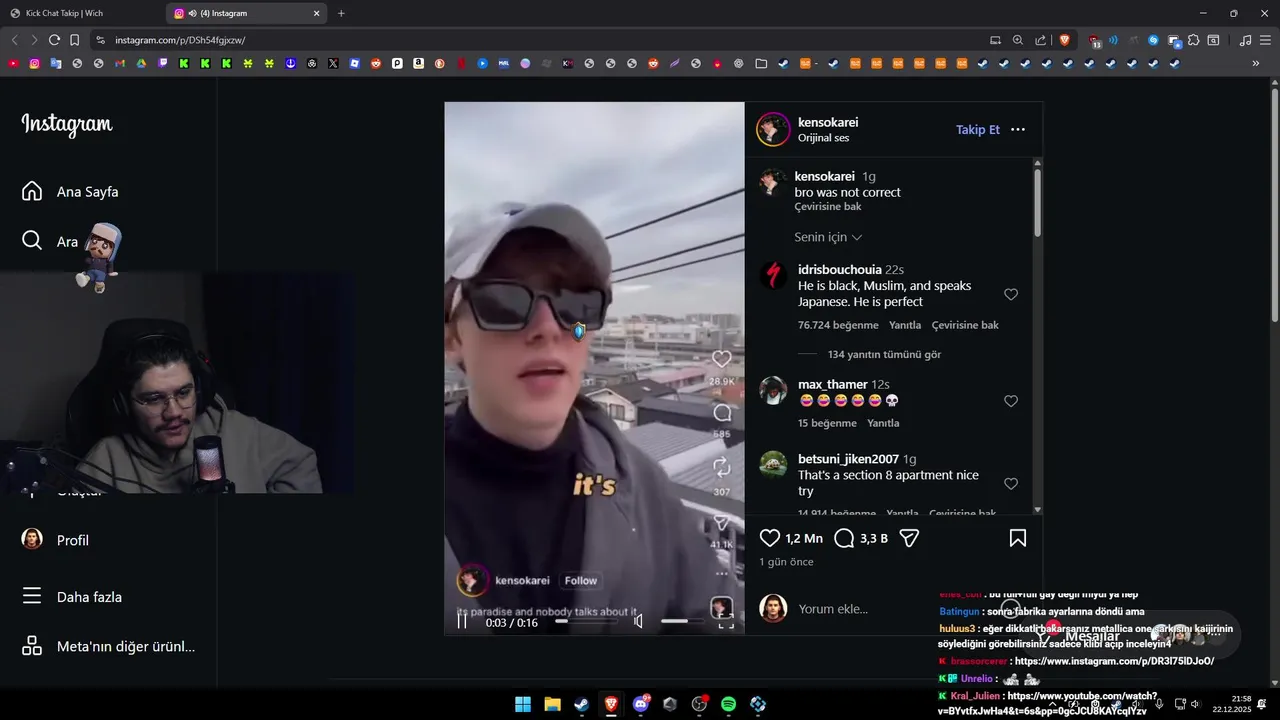The image size is (1280, 720).
Task: Click Çevirisine bak under the caption
Action: [828, 207]
